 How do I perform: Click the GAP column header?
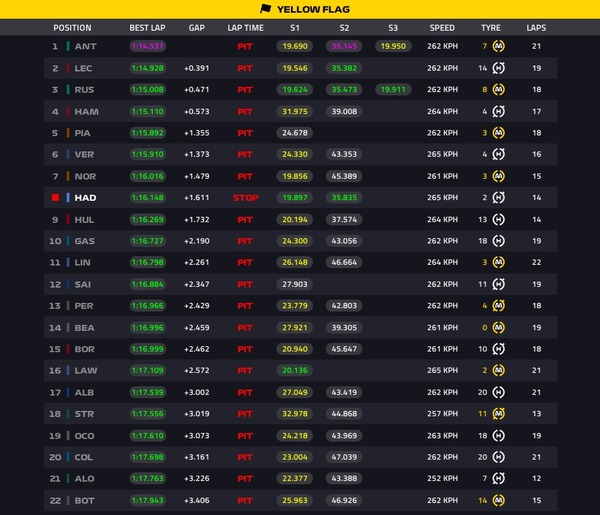coord(197,28)
